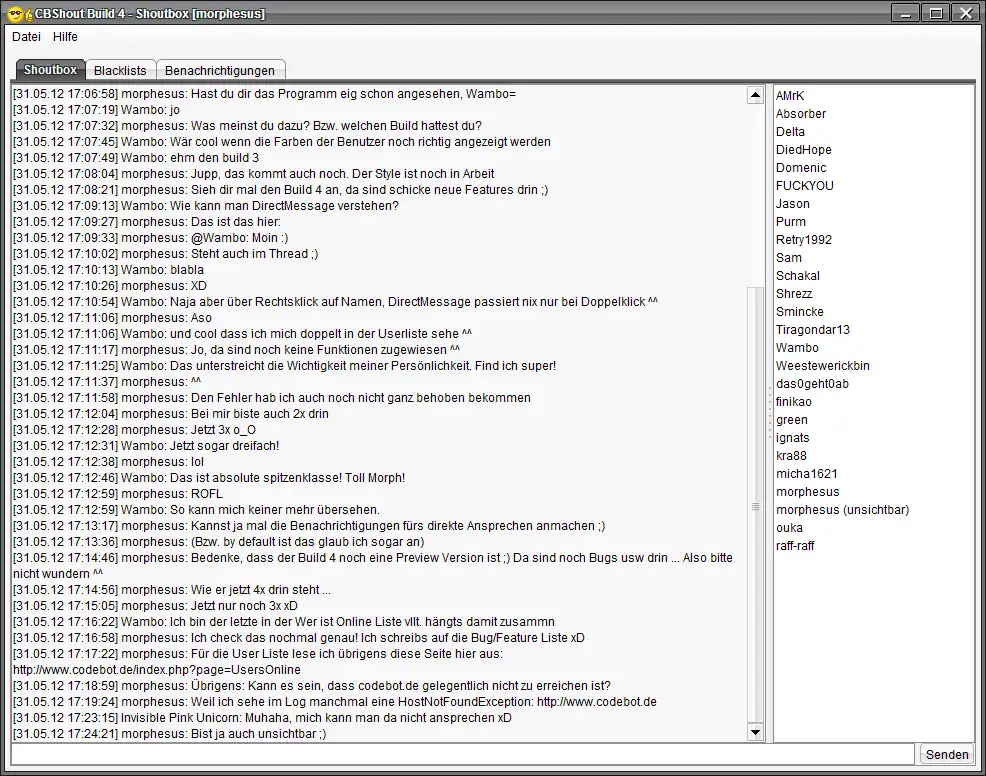Close the CBShout window

coord(966,13)
